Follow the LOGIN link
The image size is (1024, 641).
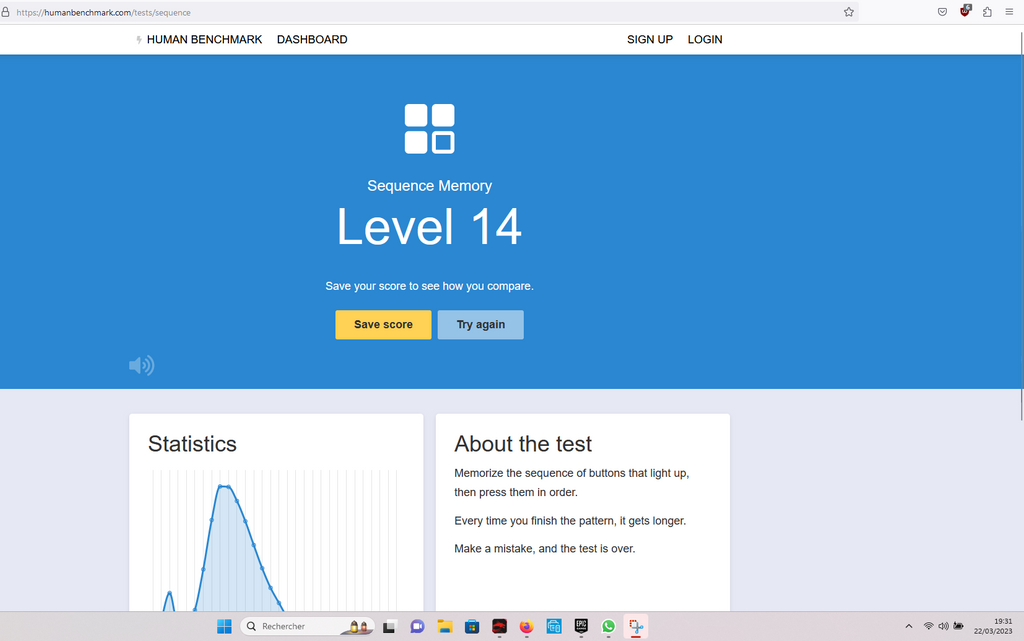pyautogui.click(x=705, y=40)
